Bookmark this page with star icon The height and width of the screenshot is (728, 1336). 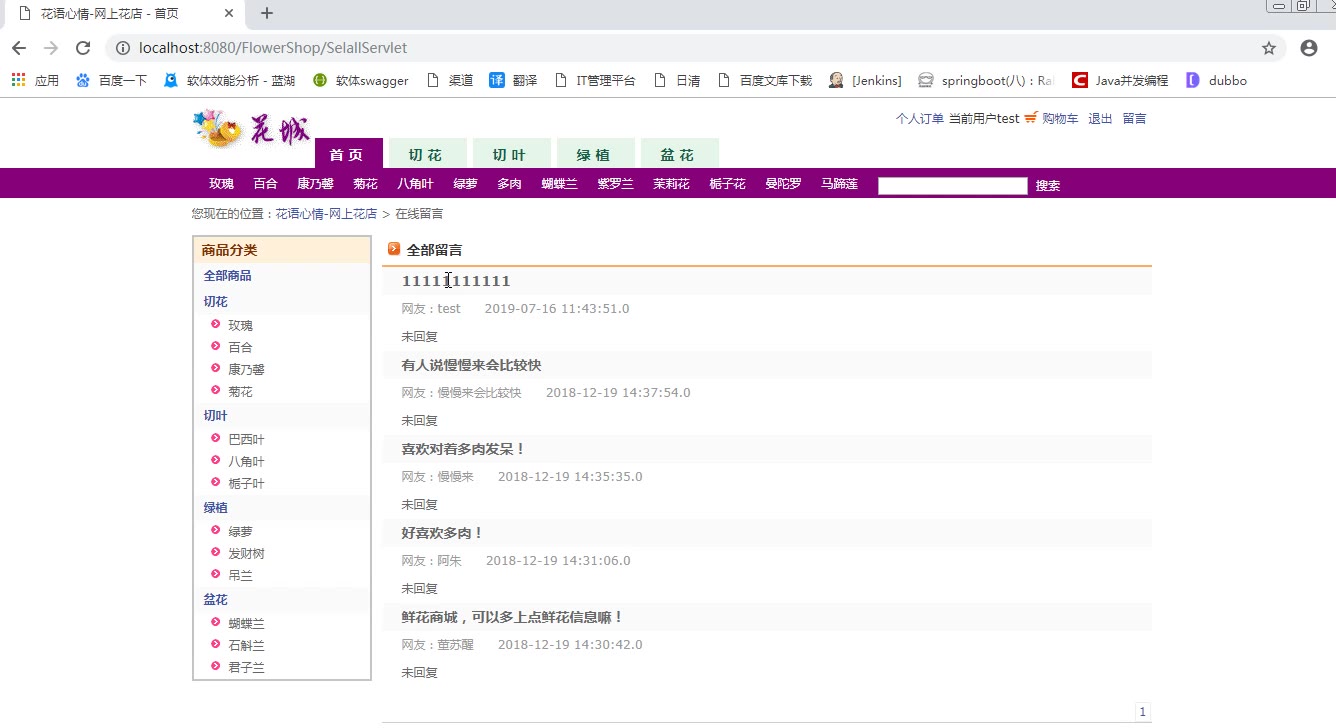pyautogui.click(x=1269, y=48)
